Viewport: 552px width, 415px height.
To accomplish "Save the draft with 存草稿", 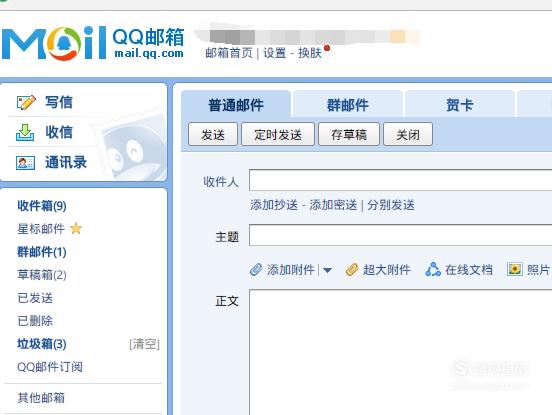I will coord(349,134).
